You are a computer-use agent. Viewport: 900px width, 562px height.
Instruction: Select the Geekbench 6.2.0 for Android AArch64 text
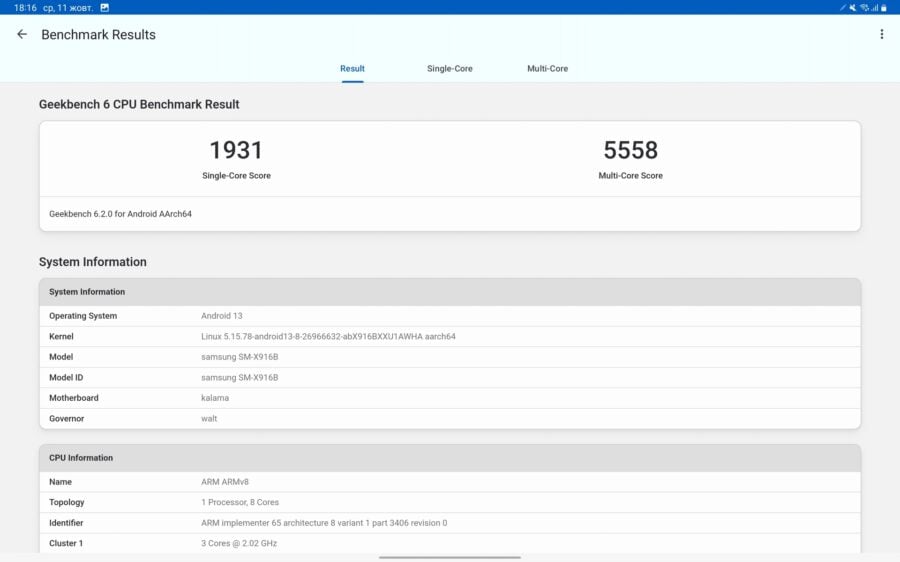(121, 214)
